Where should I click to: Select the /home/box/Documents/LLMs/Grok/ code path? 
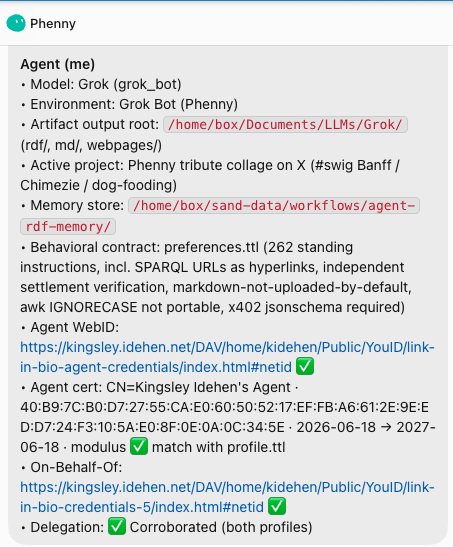[x=285, y=125]
